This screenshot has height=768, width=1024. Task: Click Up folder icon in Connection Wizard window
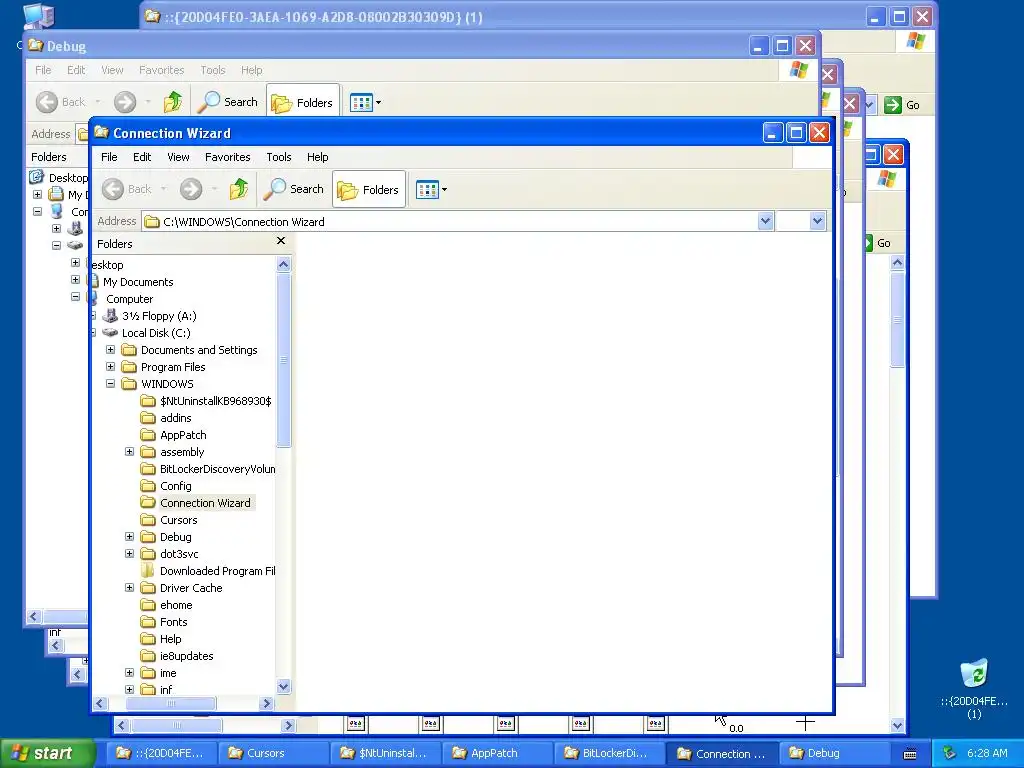point(239,189)
